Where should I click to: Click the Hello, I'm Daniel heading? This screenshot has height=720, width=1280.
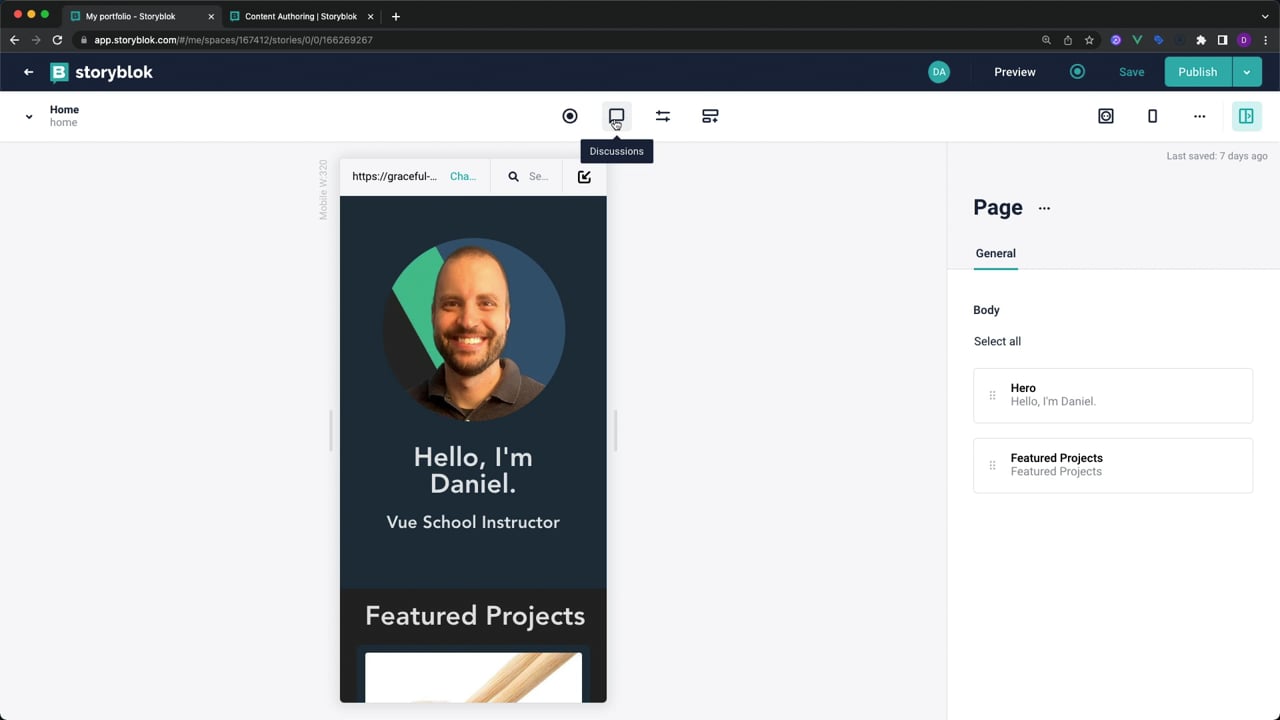pyautogui.click(x=473, y=470)
